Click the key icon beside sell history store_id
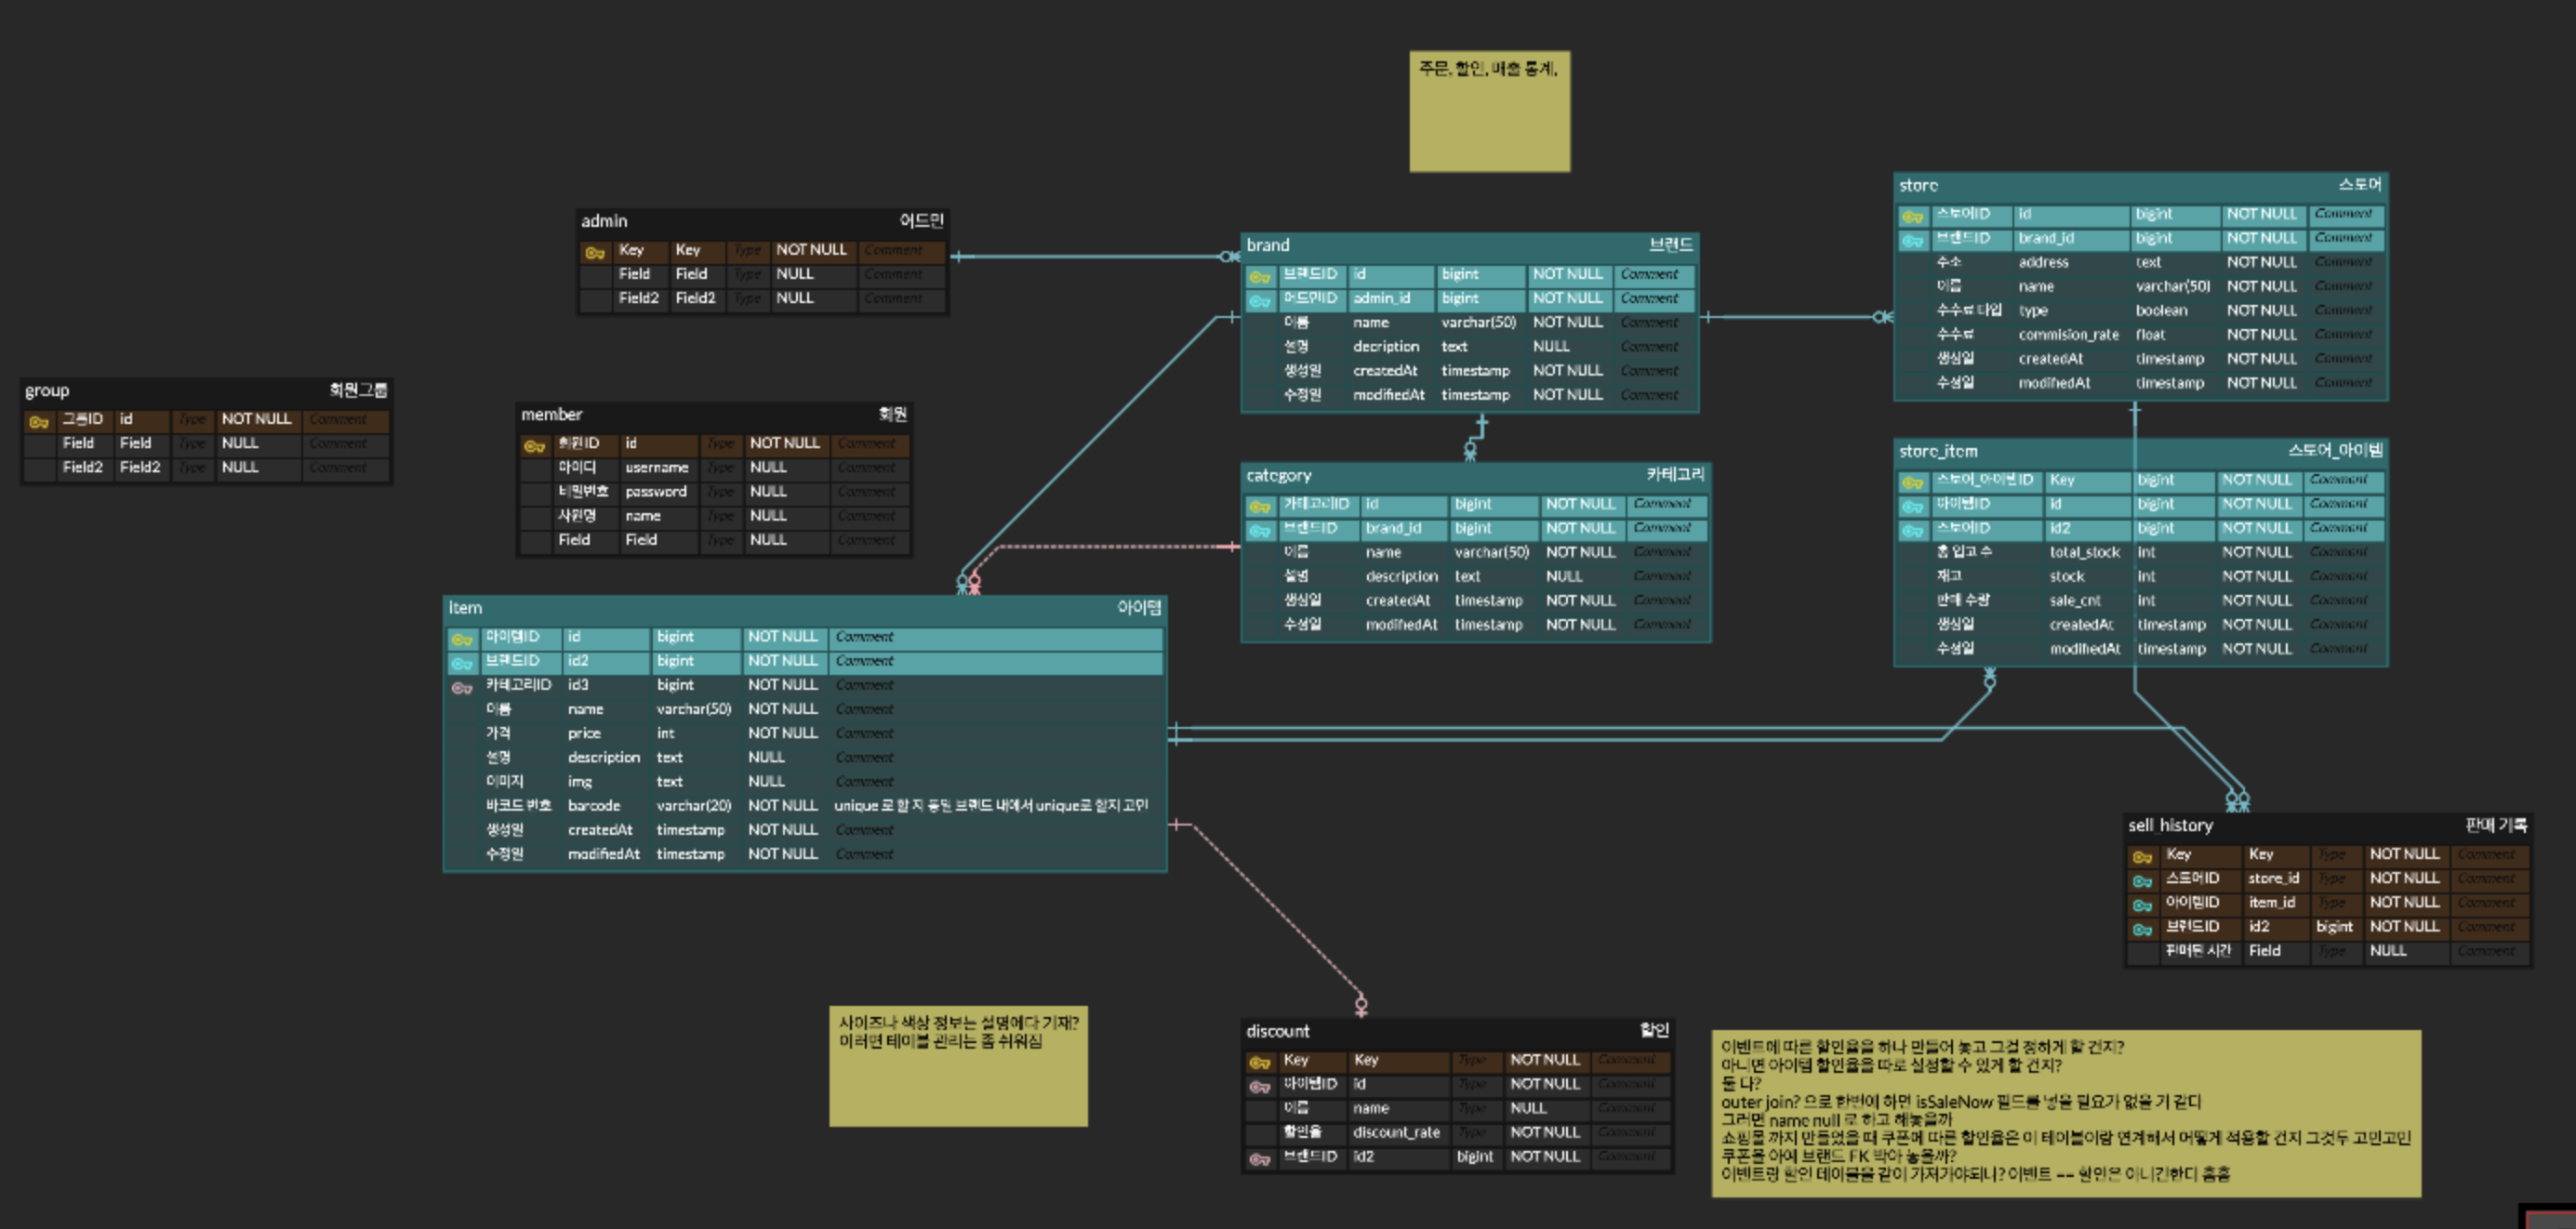This screenshot has height=1229, width=2576. (2141, 881)
